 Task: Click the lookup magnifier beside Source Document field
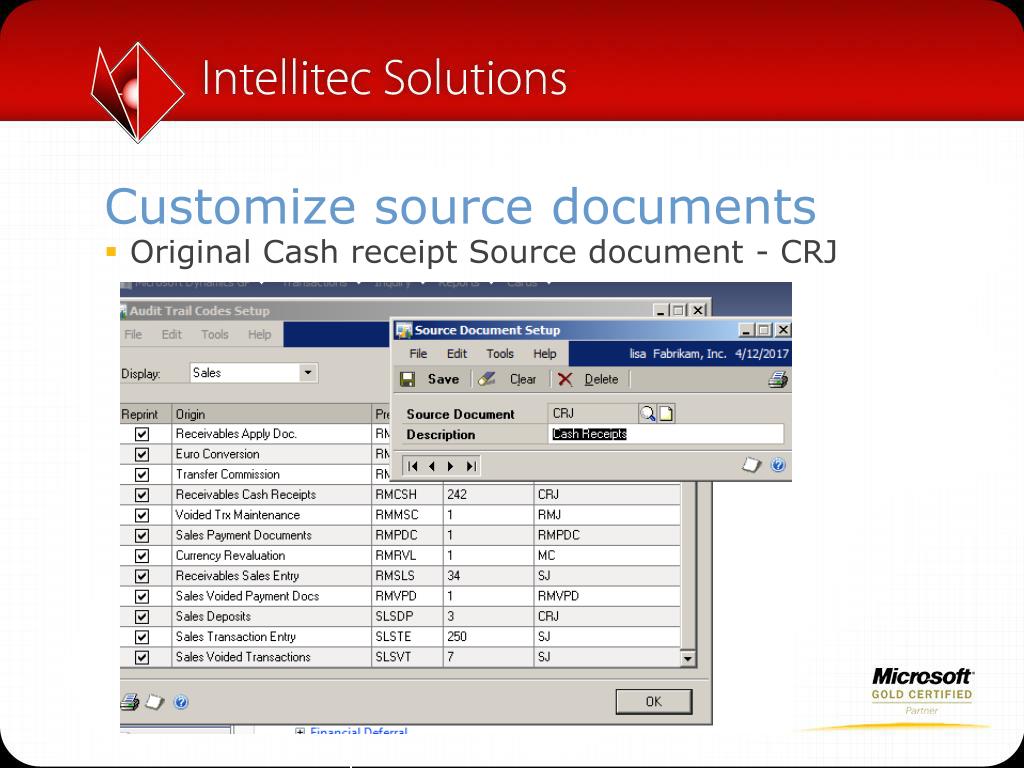pos(647,413)
